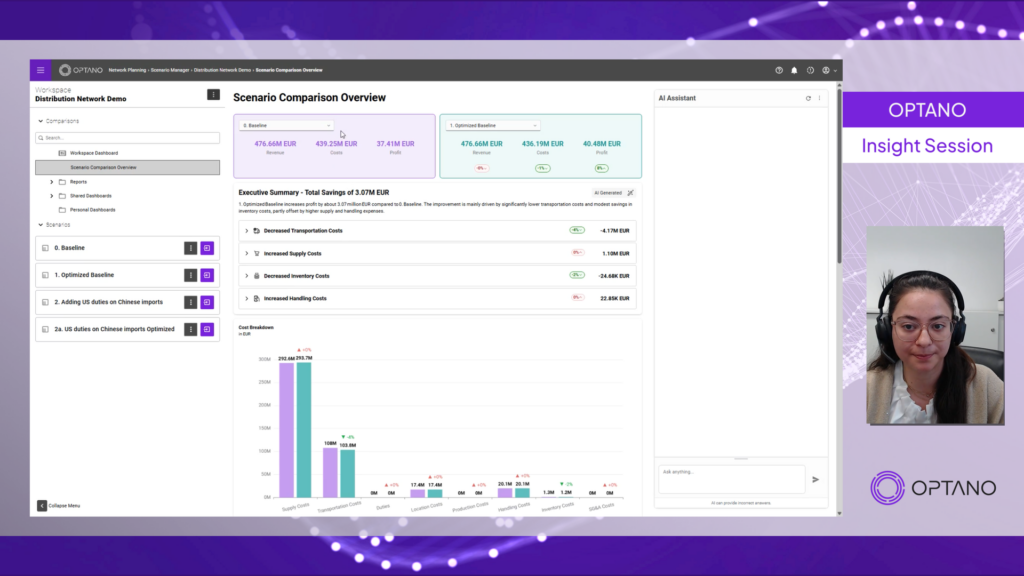Click the Ask anything input field

tap(730, 478)
